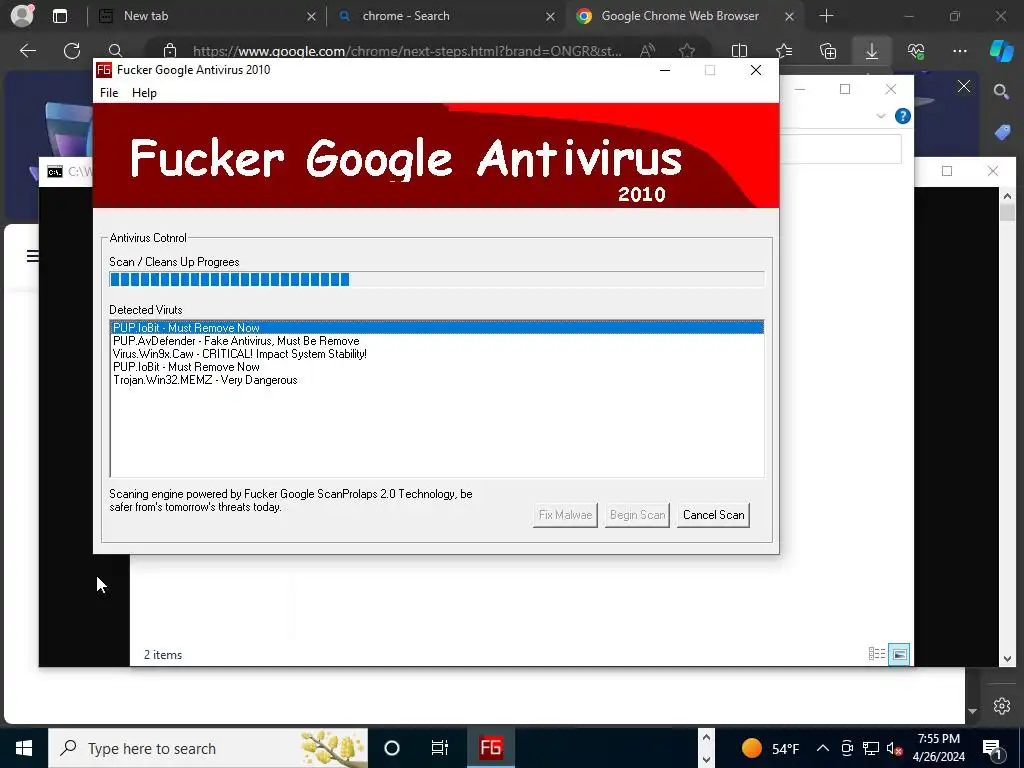1024x768 pixels.
Task: Click the blue help question mark icon
Action: point(903,116)
